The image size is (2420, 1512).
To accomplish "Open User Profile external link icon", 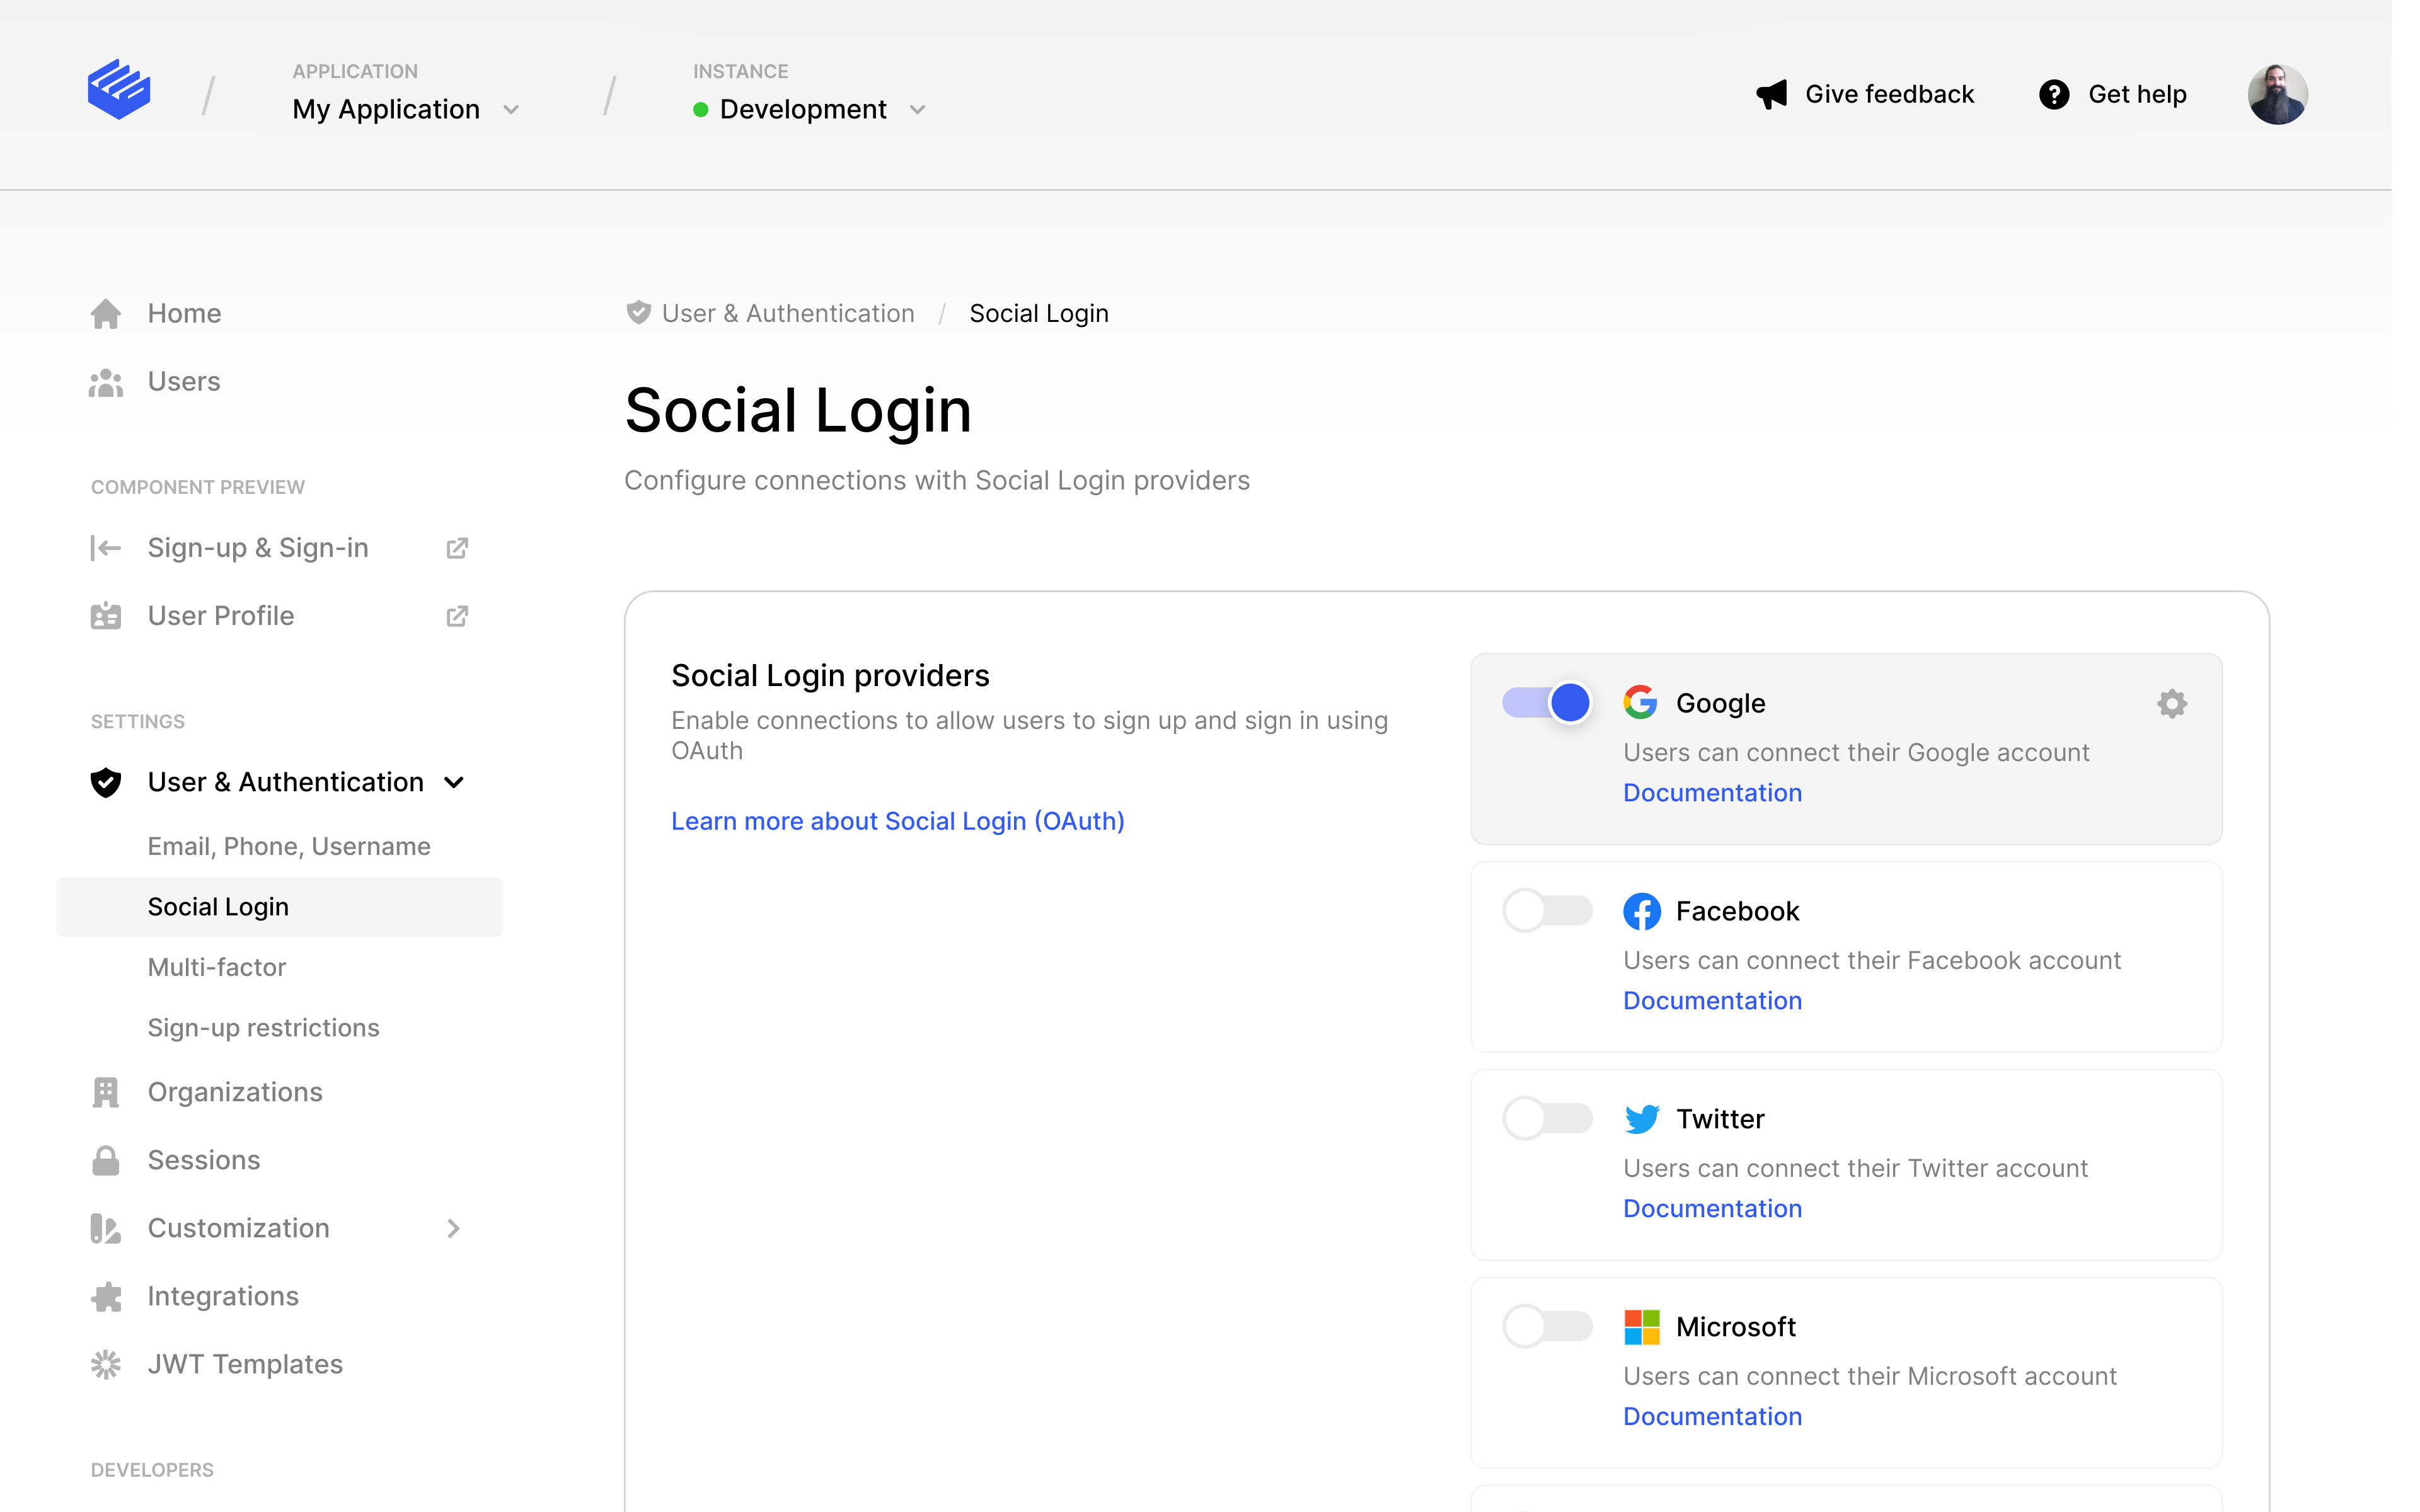I will [x=457, y=616].
